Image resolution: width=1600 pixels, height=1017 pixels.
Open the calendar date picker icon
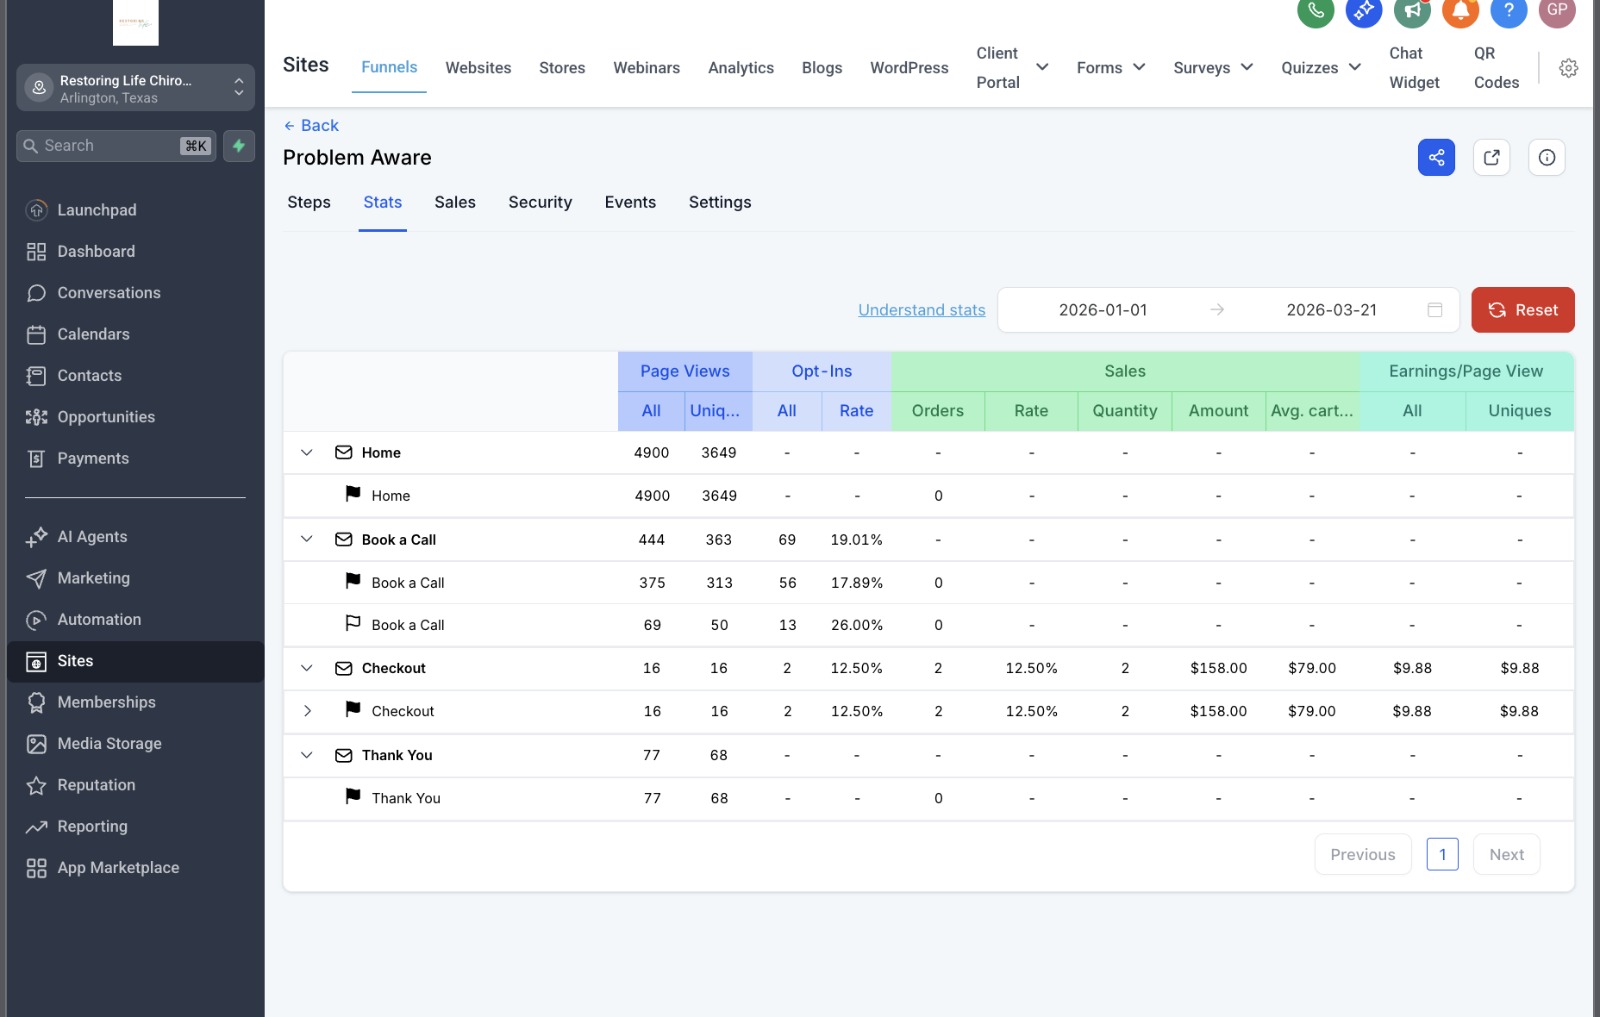point(1435,310)
